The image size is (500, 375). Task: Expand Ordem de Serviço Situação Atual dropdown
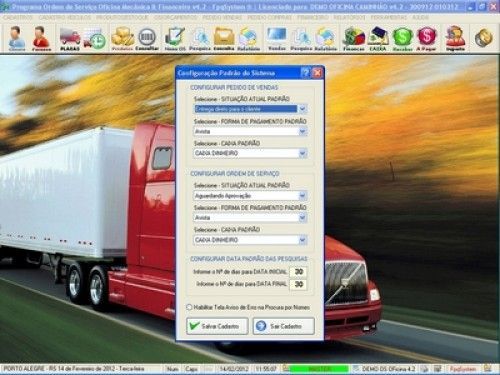302,195
